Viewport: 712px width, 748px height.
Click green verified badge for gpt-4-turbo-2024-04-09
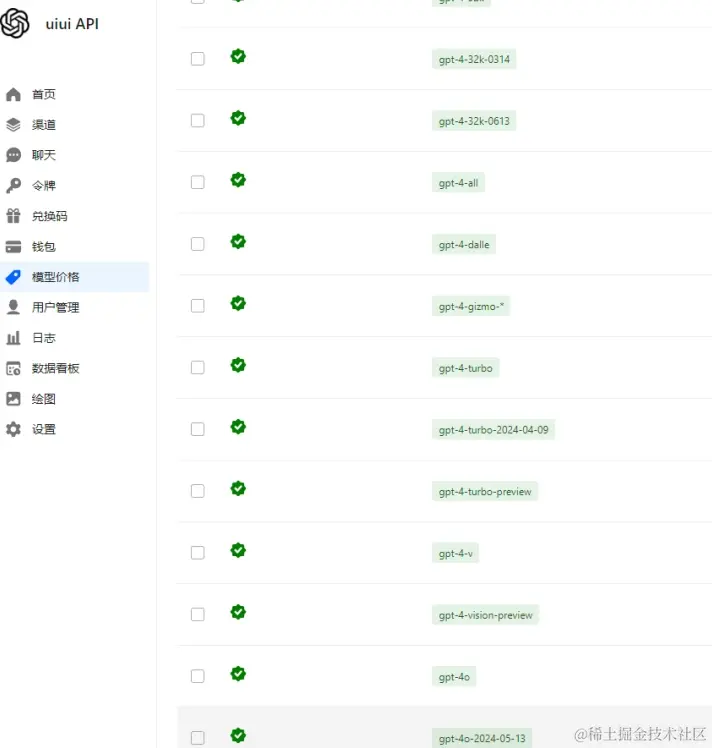[x=238, y=426]
